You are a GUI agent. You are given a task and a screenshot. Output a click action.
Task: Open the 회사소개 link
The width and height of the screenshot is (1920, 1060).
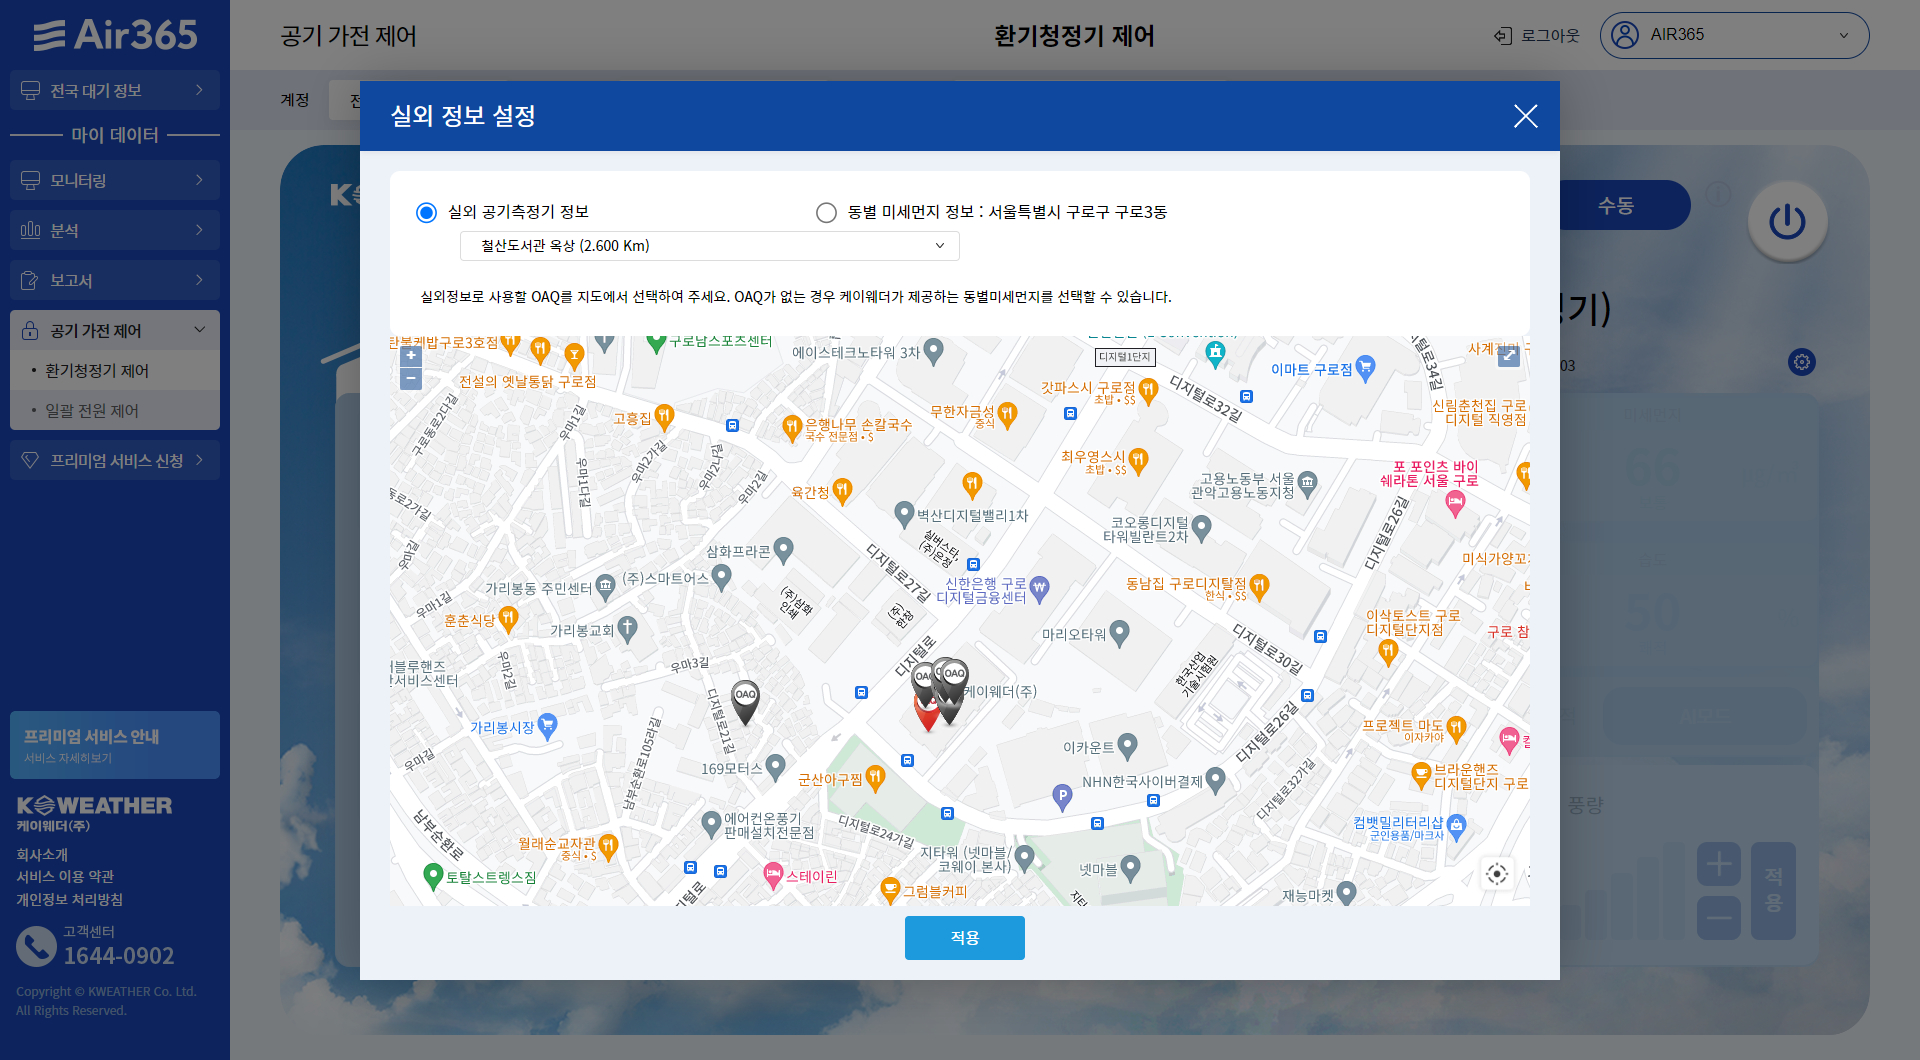click(42, 855)
